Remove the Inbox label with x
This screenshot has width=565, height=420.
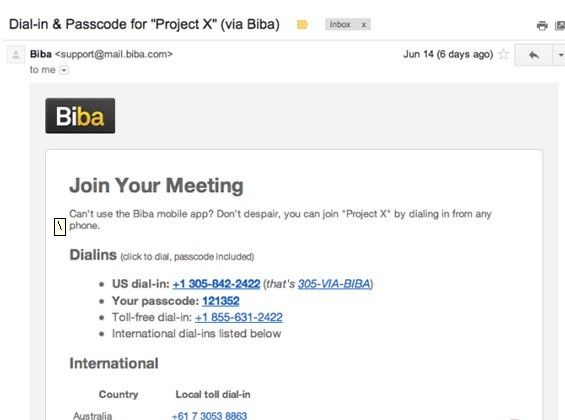pyautogui.click(x=364, y=25)
